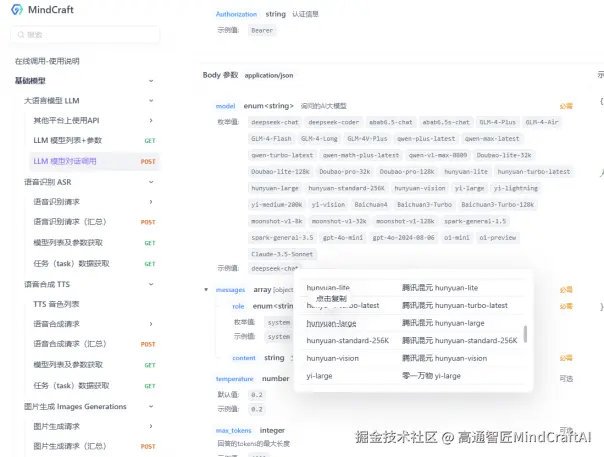Click the application/json content type label
Screen dimensions: 604x457
[269, 76]
